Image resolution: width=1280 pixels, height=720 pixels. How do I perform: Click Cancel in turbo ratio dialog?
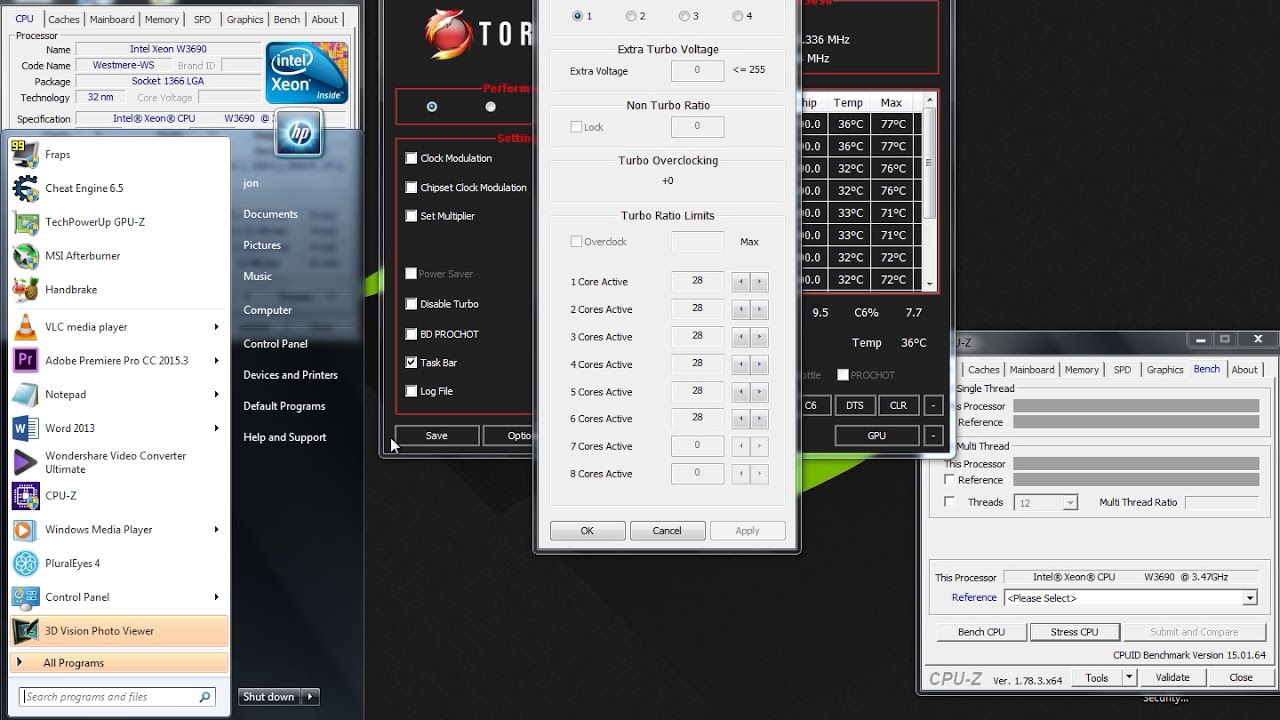667,531
